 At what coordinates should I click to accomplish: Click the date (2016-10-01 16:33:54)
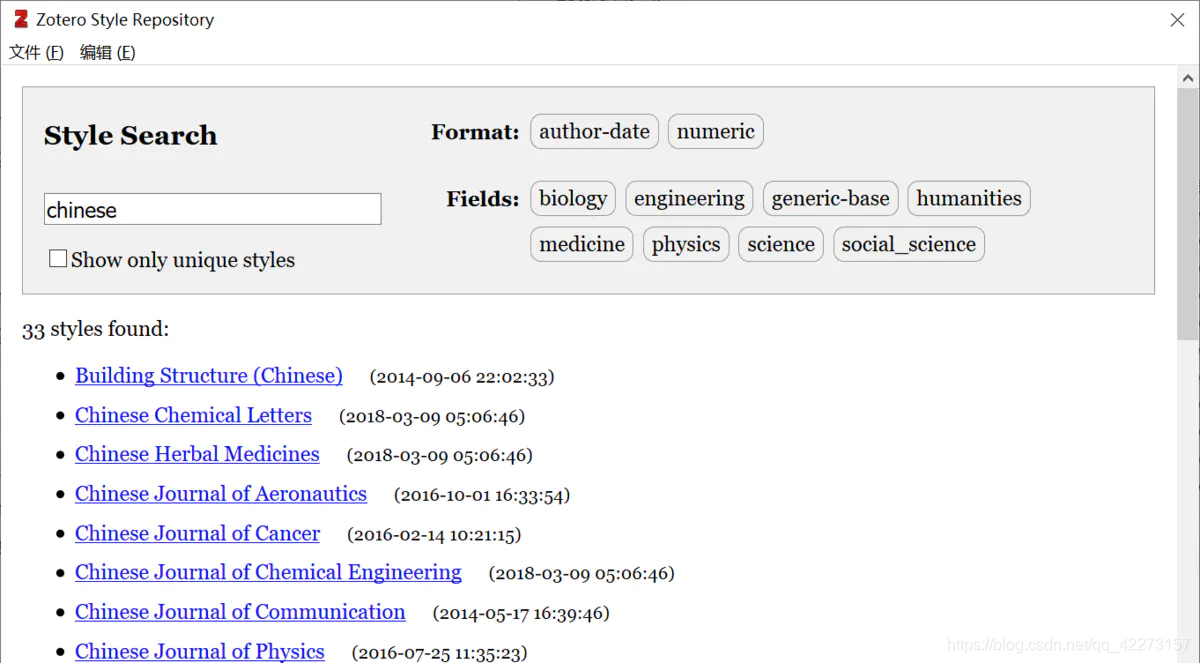[482, 495]
